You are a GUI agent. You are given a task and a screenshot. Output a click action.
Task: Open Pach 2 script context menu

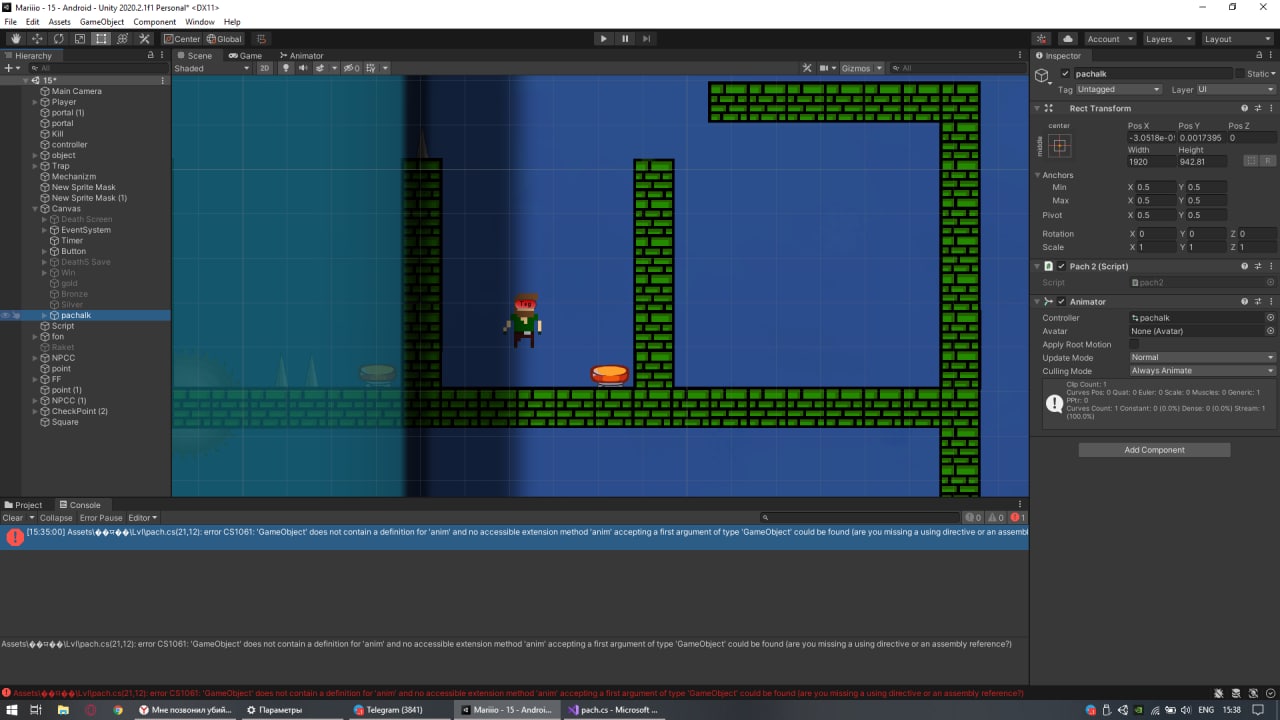(x=1271, y=266)
